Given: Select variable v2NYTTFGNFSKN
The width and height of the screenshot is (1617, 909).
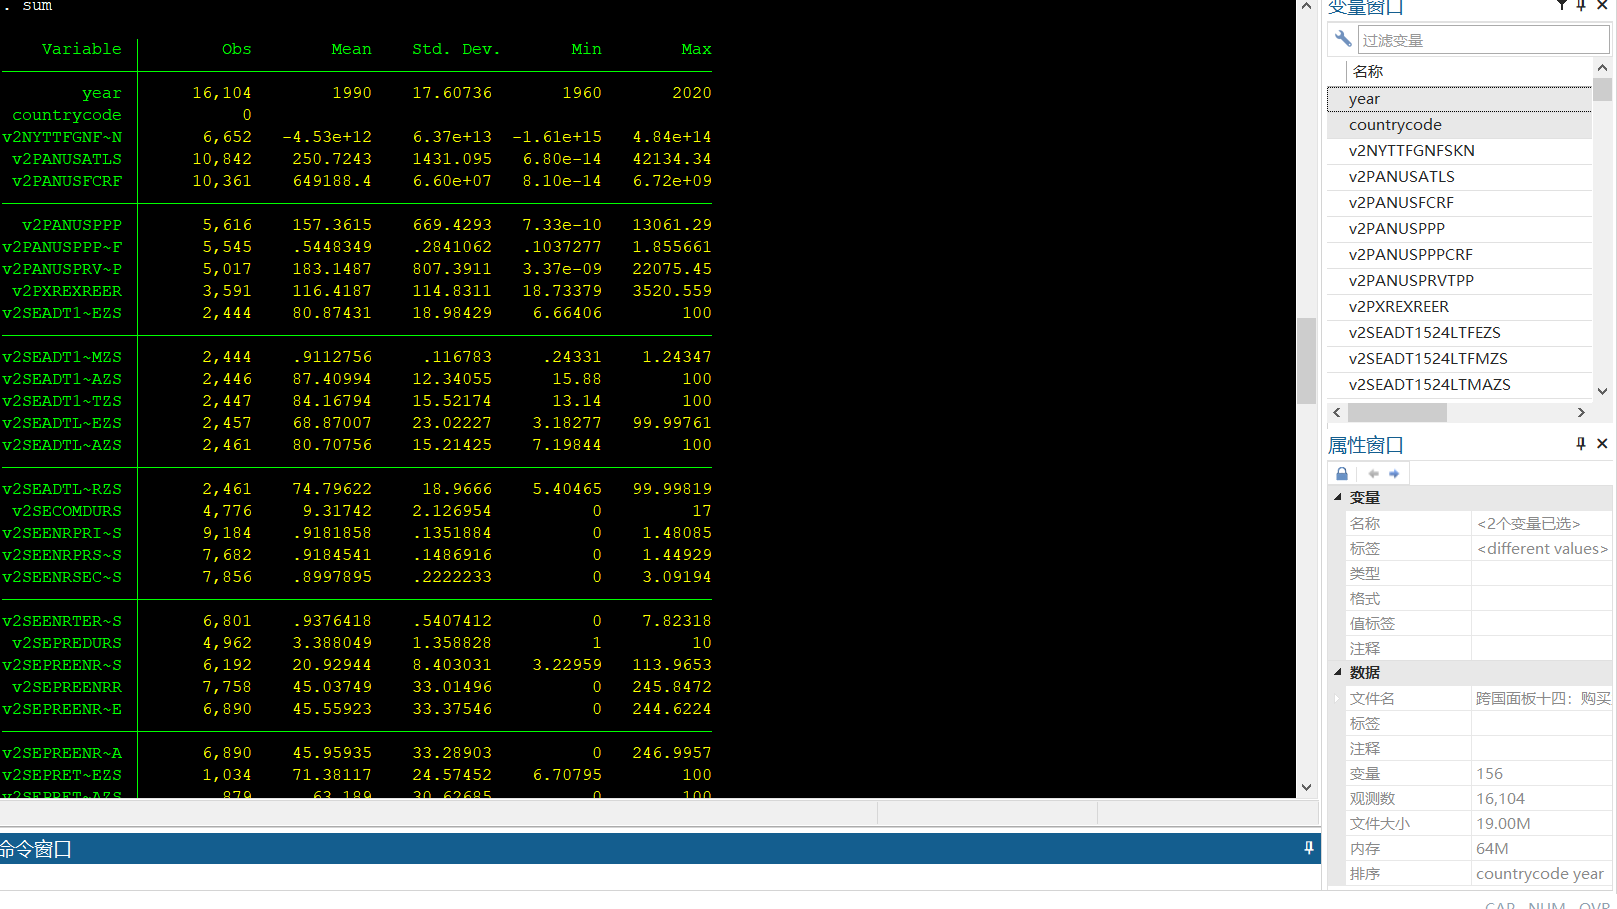Looking at the screenshot, I should pos(1459,150).
